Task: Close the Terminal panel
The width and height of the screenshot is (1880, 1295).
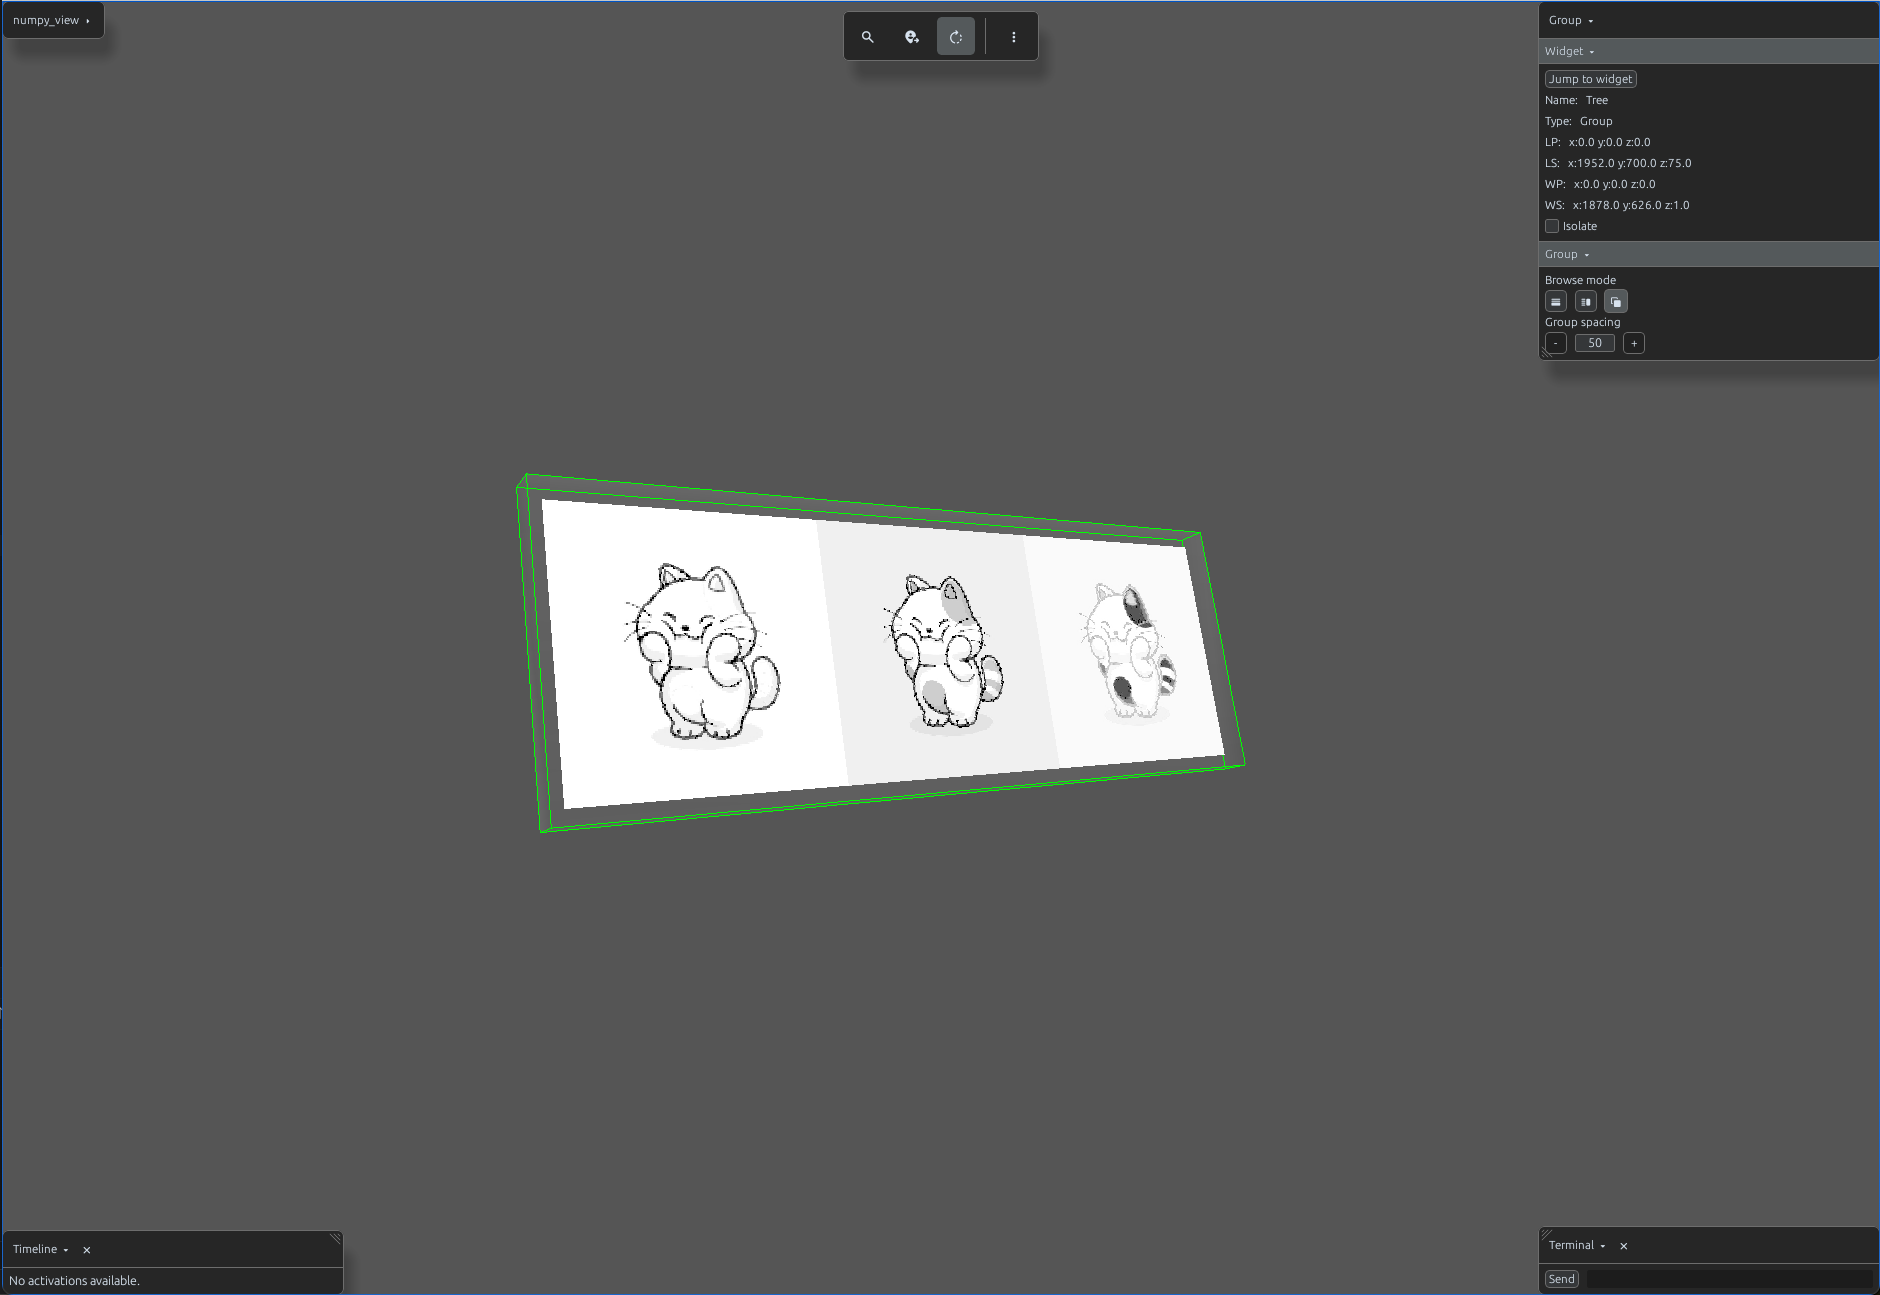Action: tap(1624, 1246)
